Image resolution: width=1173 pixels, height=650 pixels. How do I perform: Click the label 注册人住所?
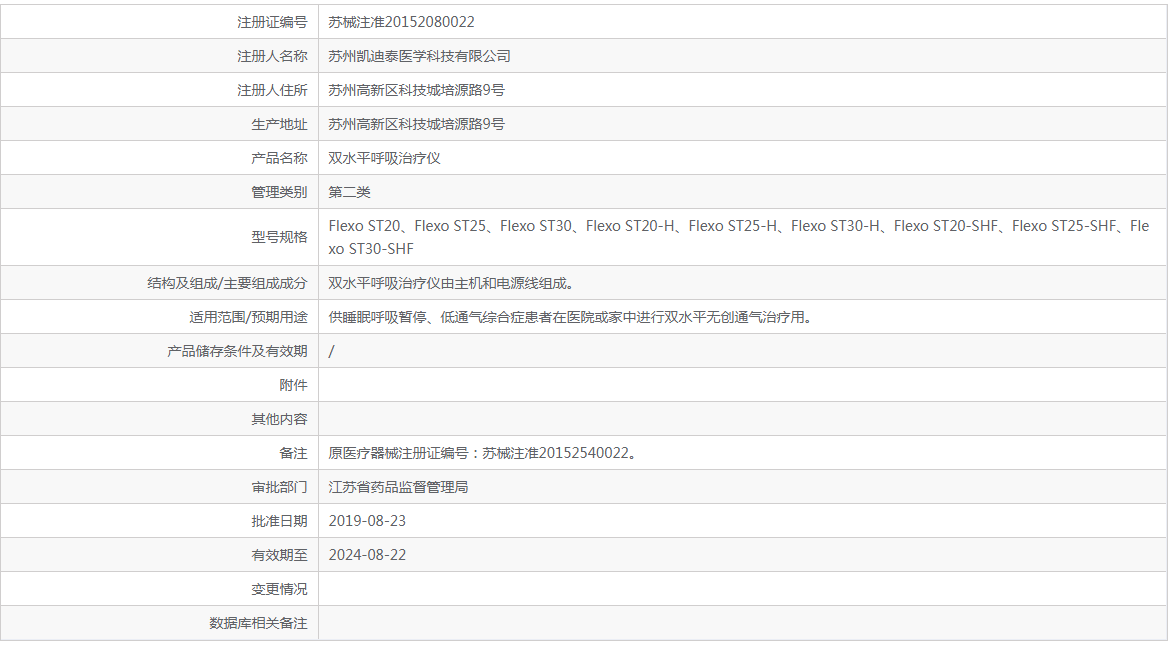[x=272, y=91]
